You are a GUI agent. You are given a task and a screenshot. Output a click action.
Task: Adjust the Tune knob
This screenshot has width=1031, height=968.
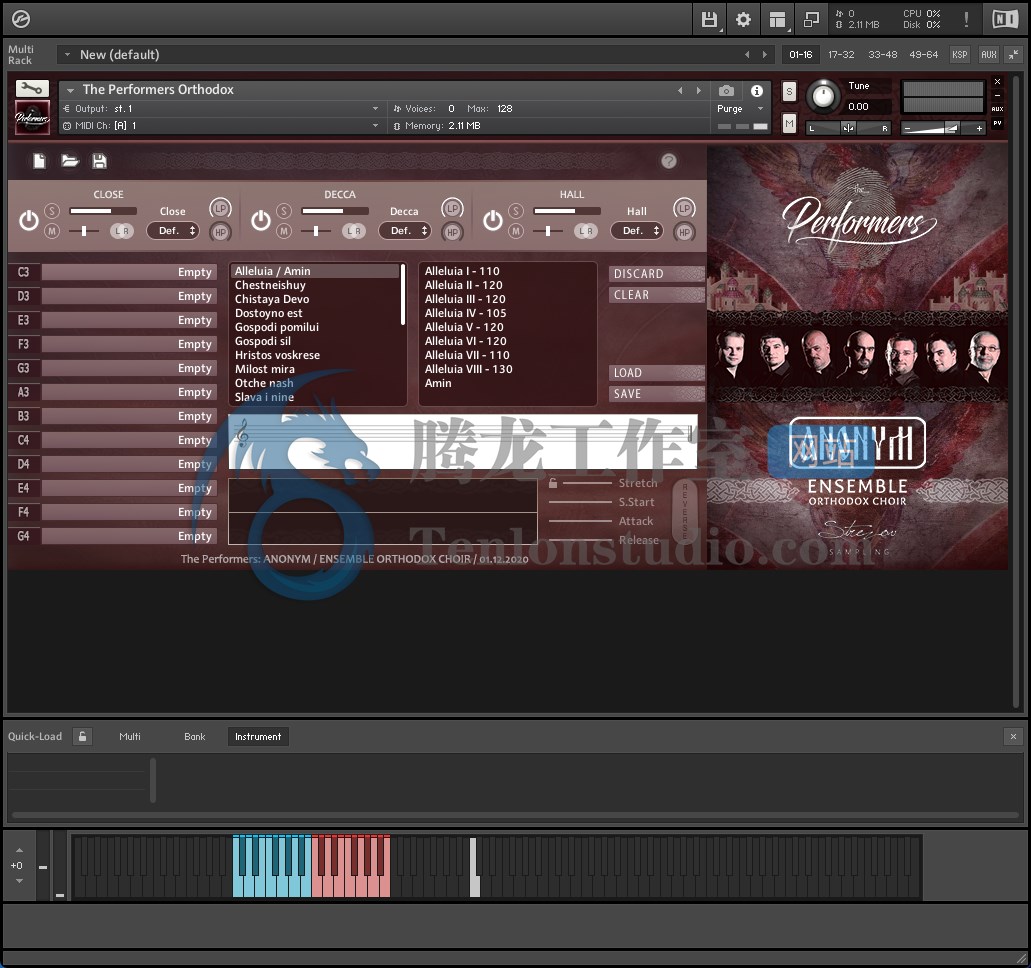tap(823, 97)
